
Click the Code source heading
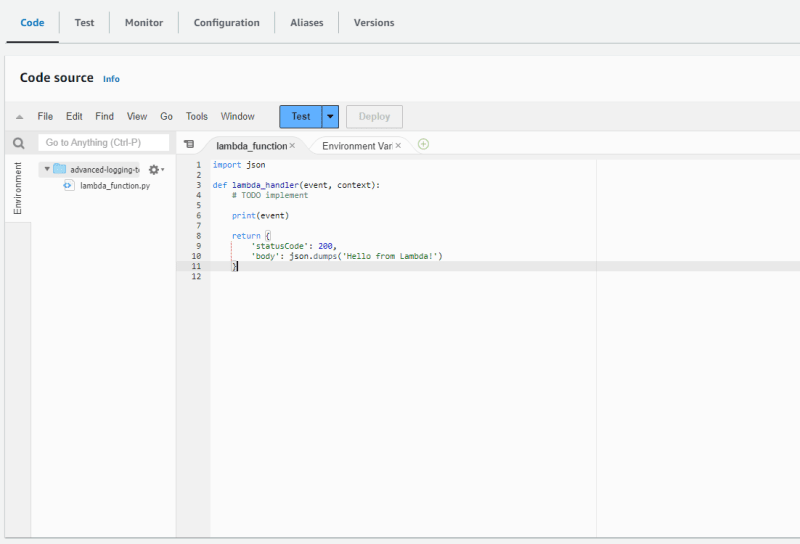coord(57,78)
